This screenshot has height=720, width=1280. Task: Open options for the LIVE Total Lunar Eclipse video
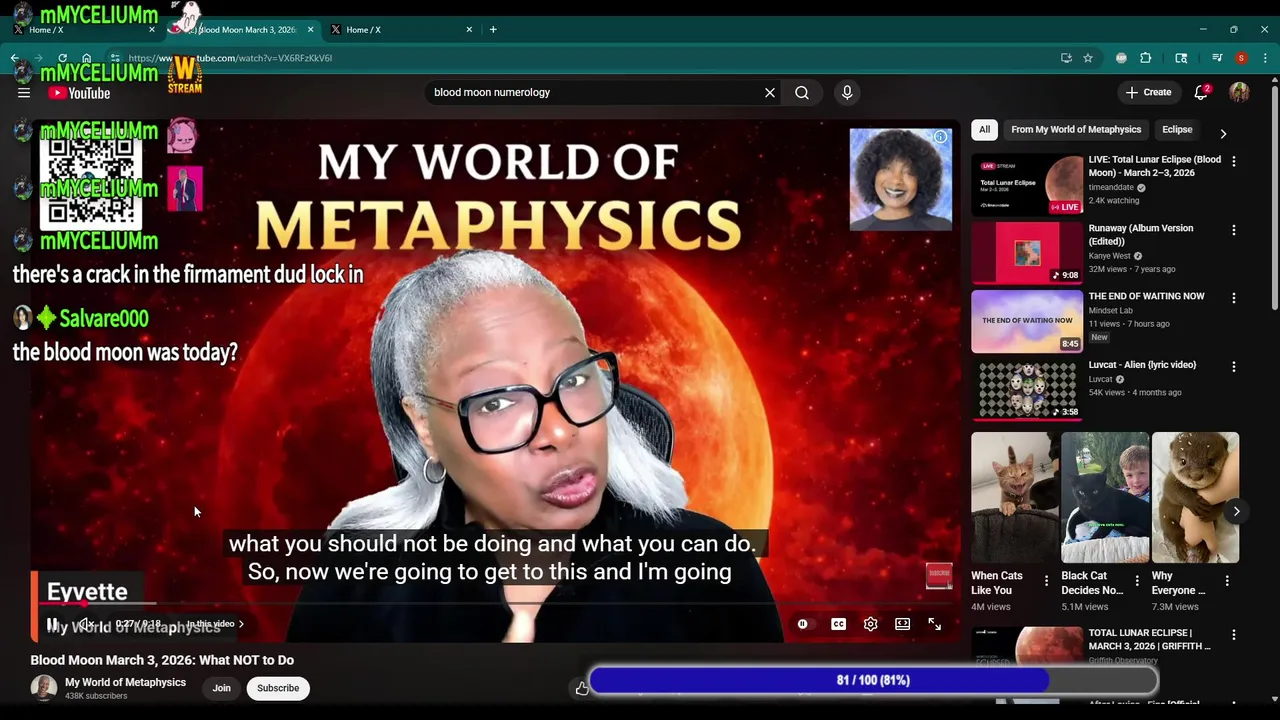[1234, 161]
